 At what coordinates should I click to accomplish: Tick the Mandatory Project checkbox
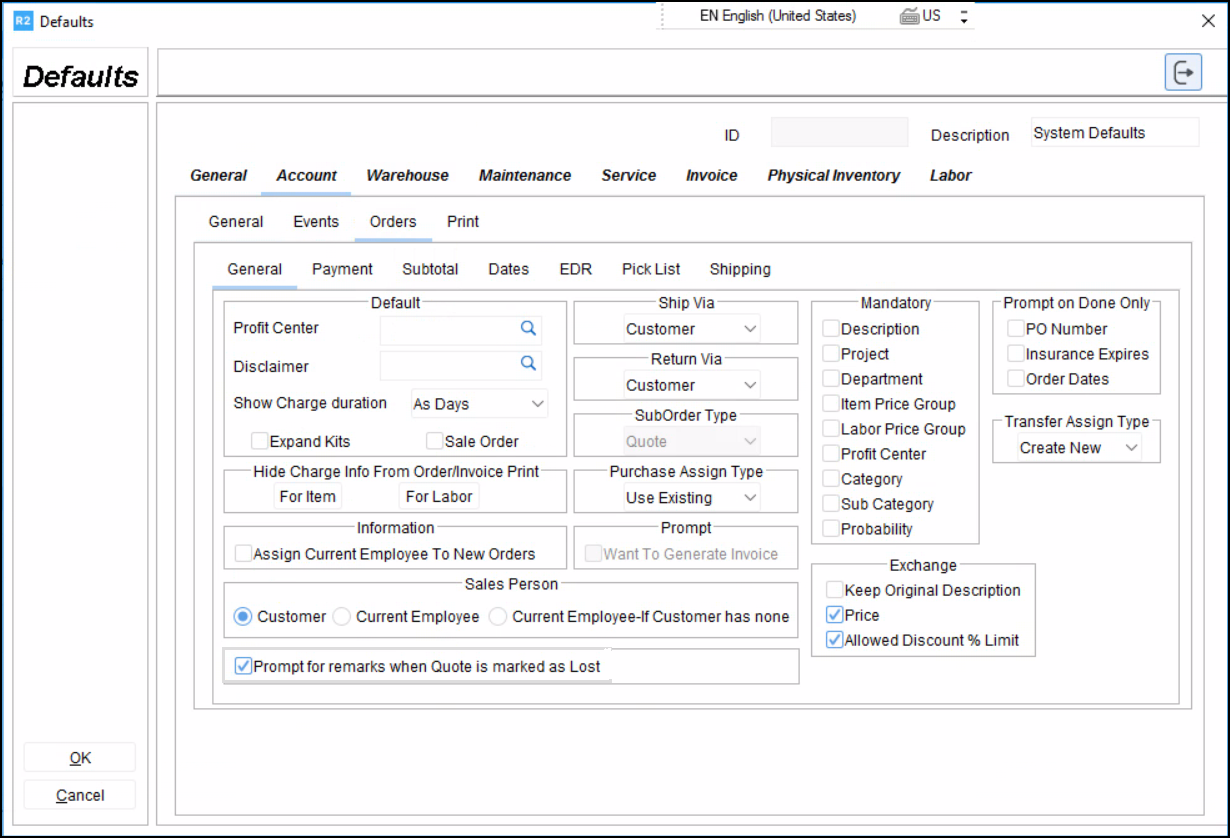pyautogui.click(x=831, y=354)
